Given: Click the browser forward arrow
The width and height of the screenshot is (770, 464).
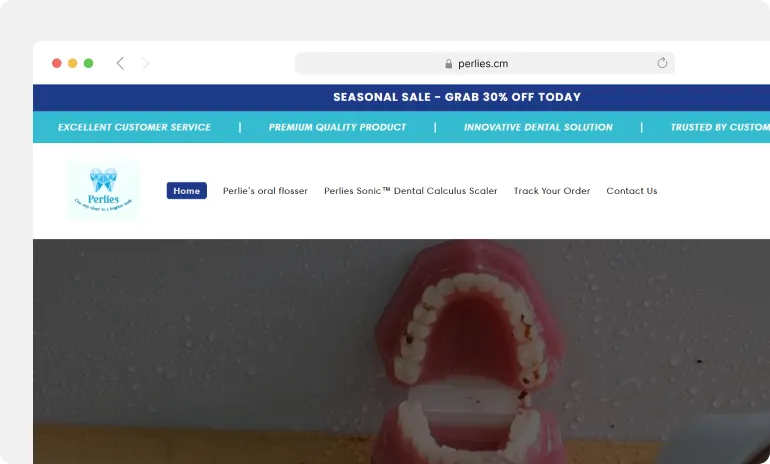Looking at the screenshot, I should pos(145,63).
